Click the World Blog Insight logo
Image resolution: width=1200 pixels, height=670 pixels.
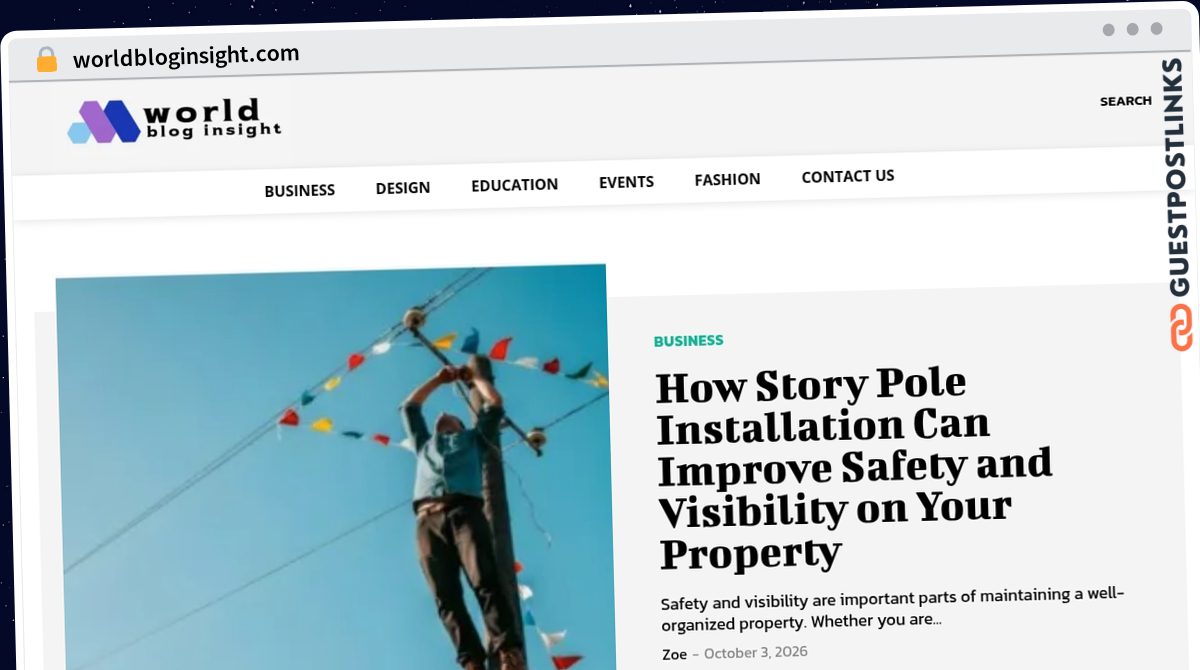pos(175,121)
